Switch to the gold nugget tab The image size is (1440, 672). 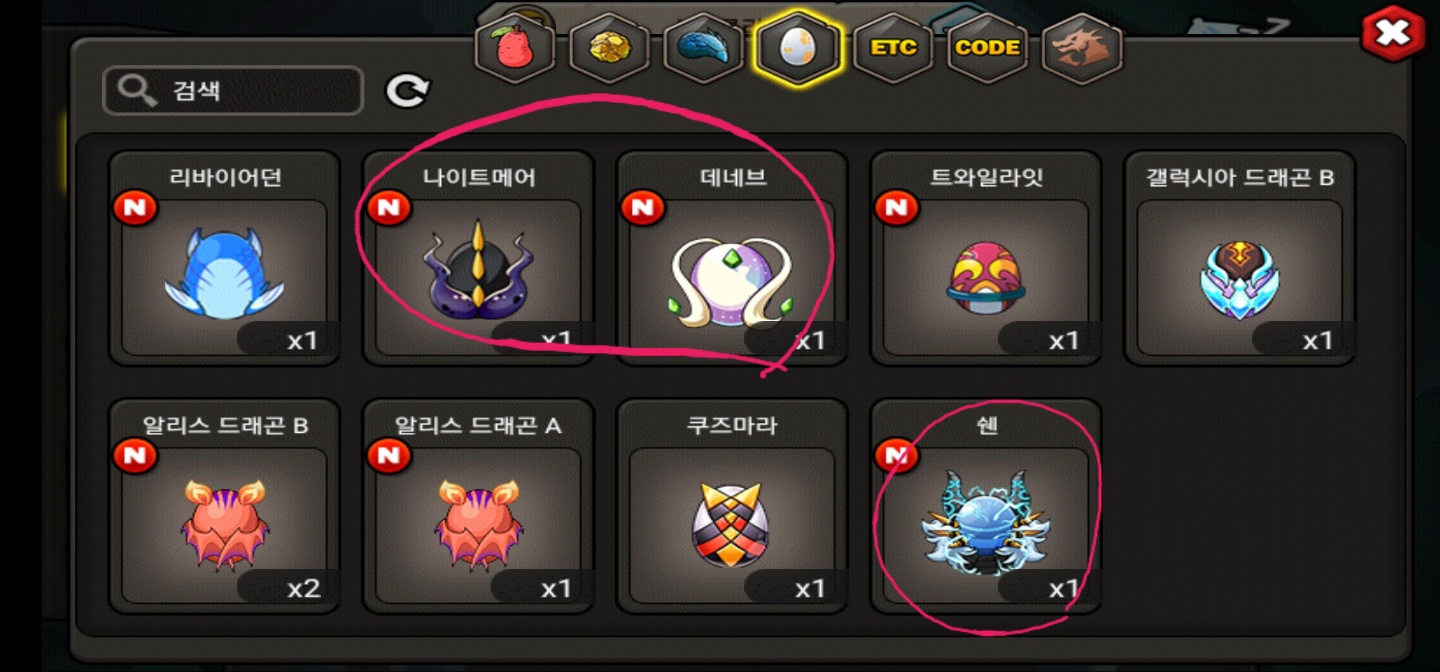609,48
